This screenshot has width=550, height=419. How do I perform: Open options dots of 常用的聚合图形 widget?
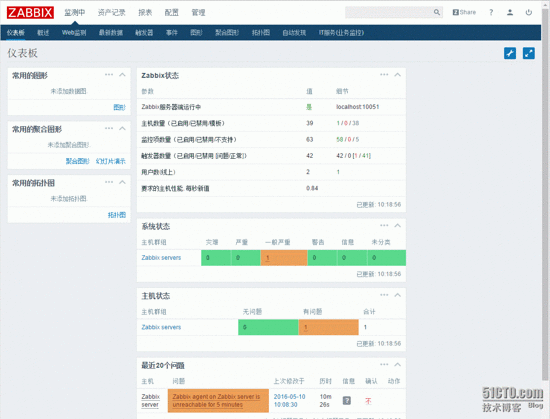[109, 128]
